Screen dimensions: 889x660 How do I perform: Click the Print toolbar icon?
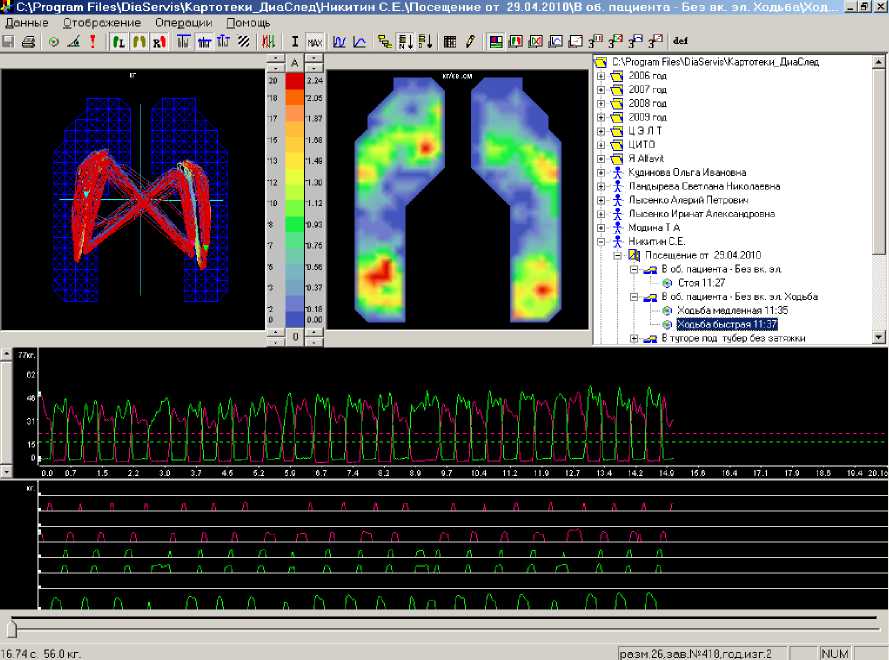click(x=29, y=42)
